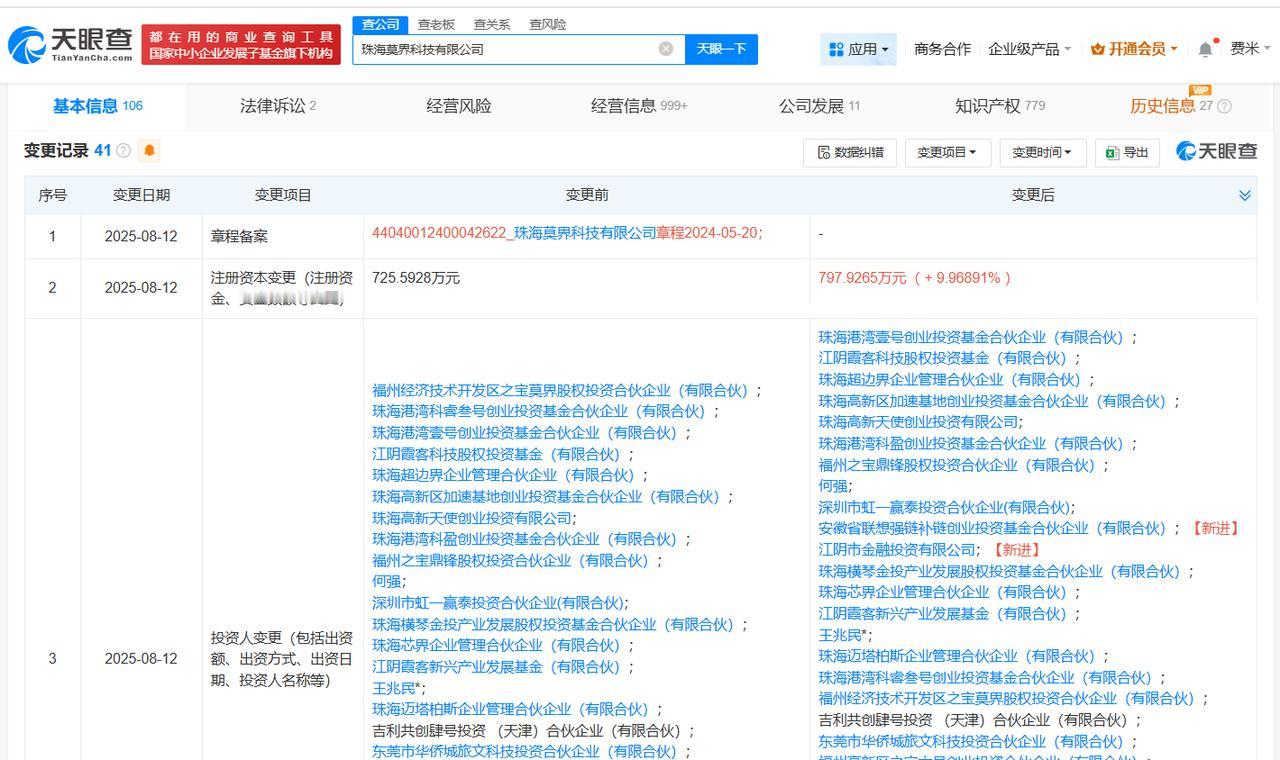The height and width of the screenshot is (760, 1280).
Task: Click the TianYanCha logo
Action: point(70,45)
